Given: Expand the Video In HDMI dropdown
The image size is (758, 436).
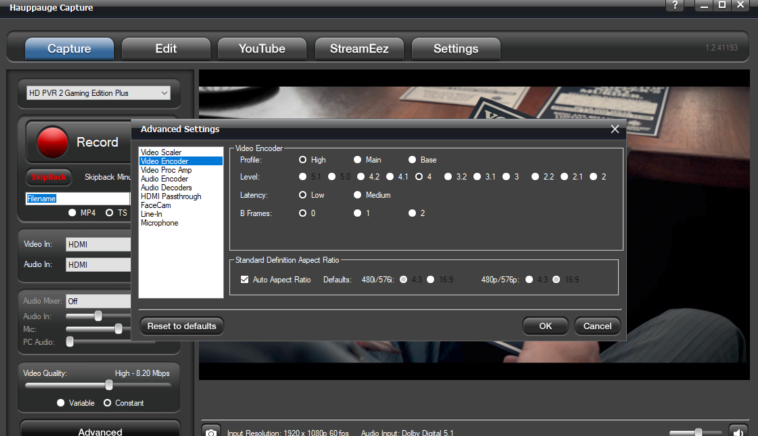Looking at the screenshot, I should tap(98, 244).
